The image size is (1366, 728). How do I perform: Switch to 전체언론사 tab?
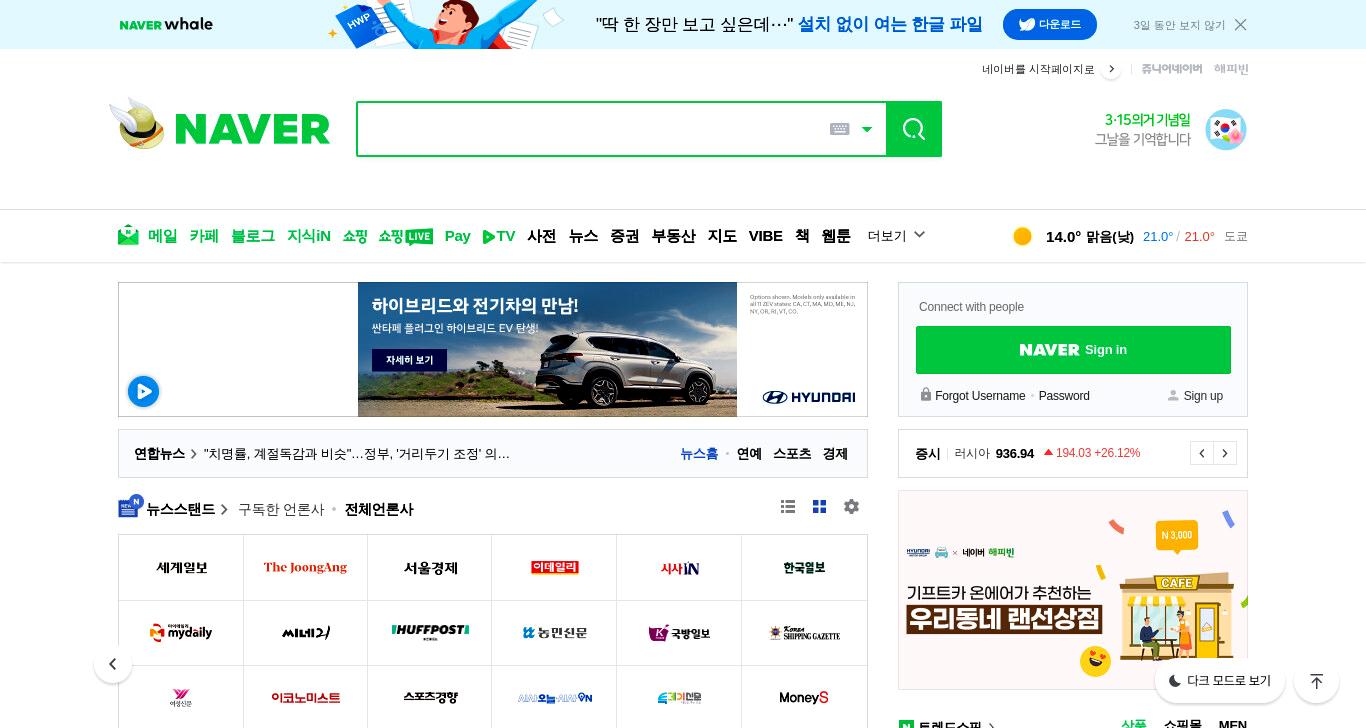[379, 509]
